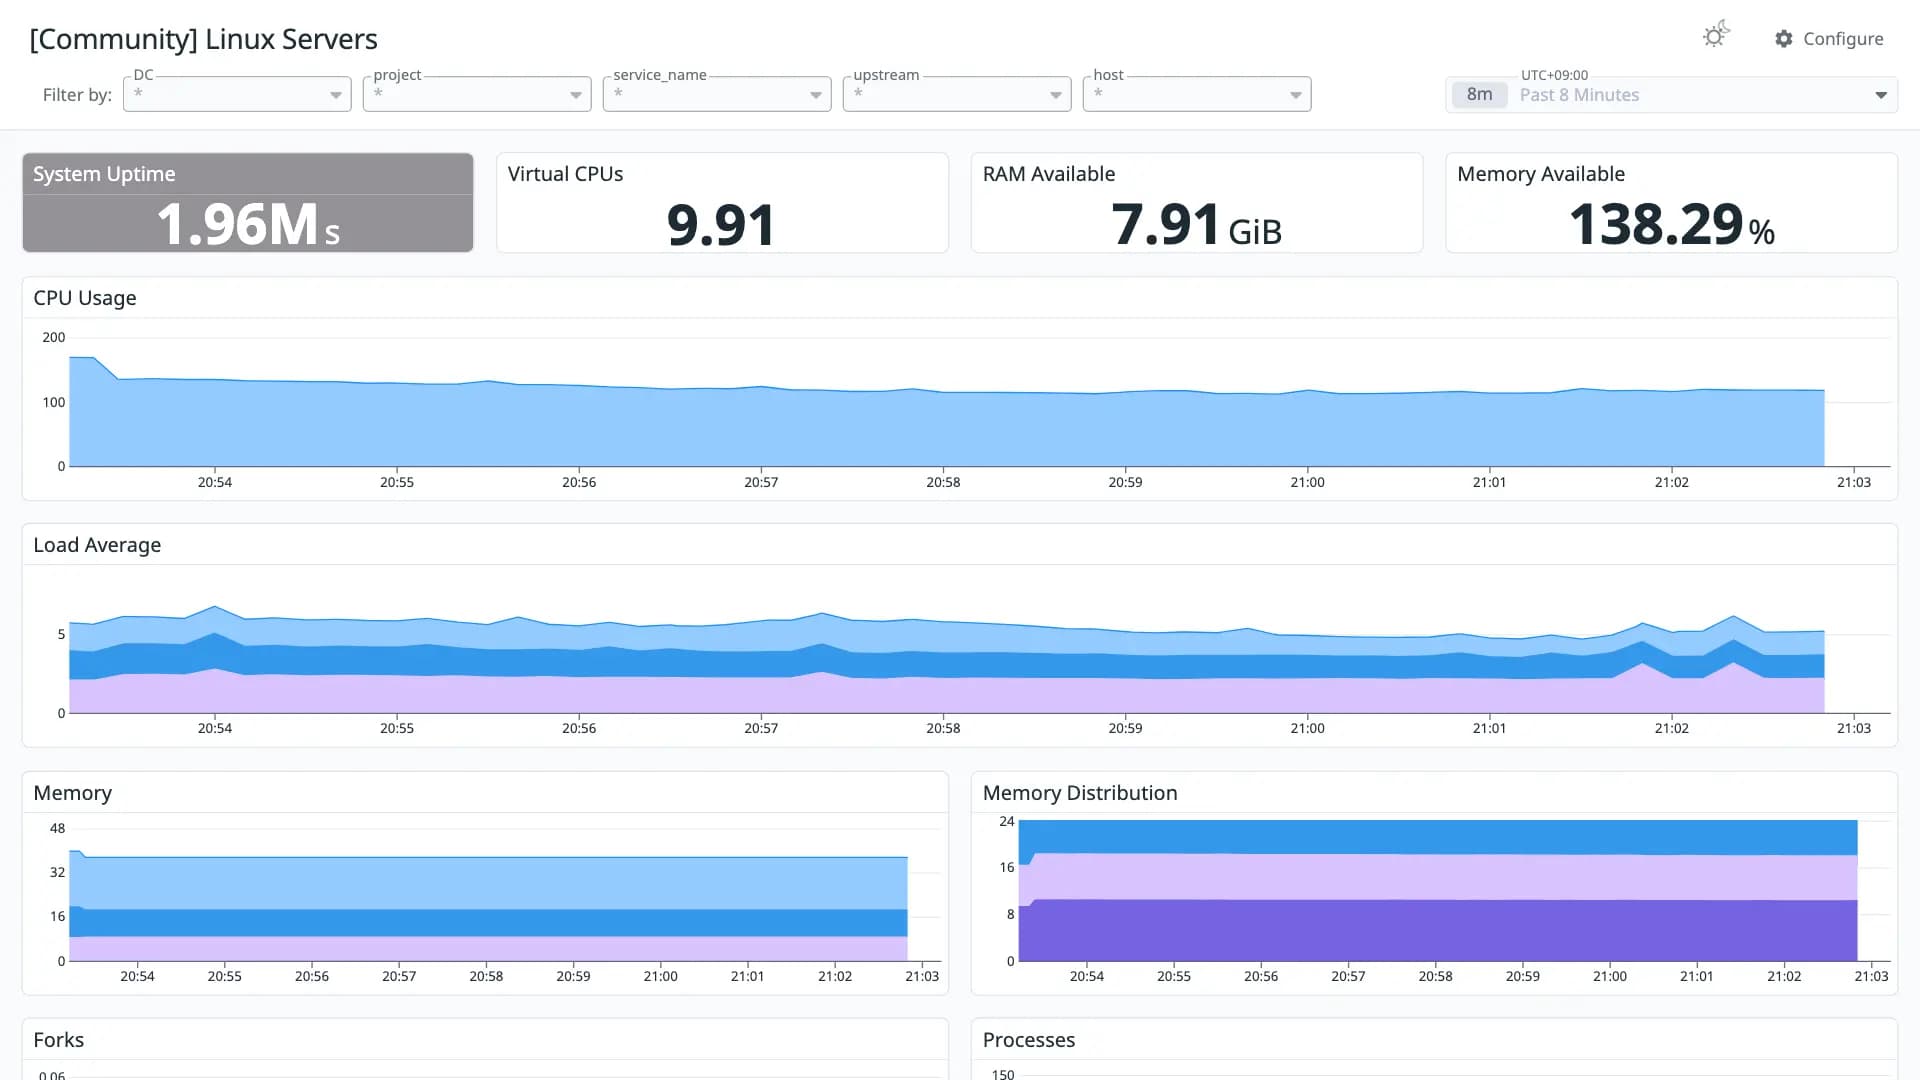Select the System Uptime widget
Screen dimensions: 1920x1080
248,202
